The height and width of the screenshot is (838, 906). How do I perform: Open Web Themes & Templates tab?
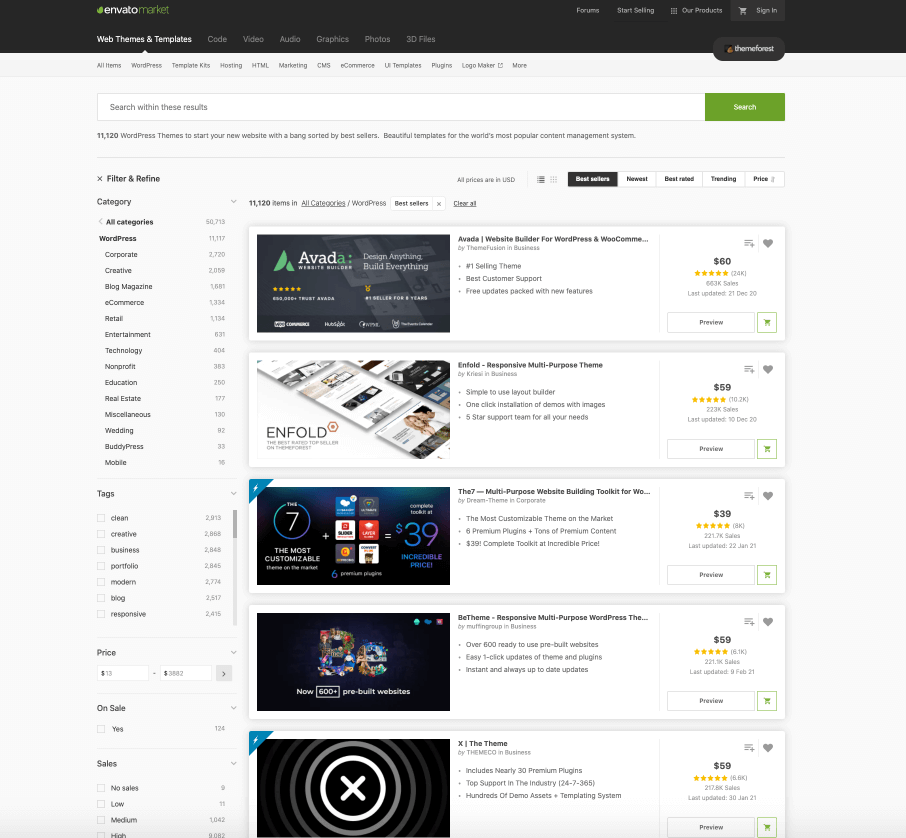click(x=144, y=39)
